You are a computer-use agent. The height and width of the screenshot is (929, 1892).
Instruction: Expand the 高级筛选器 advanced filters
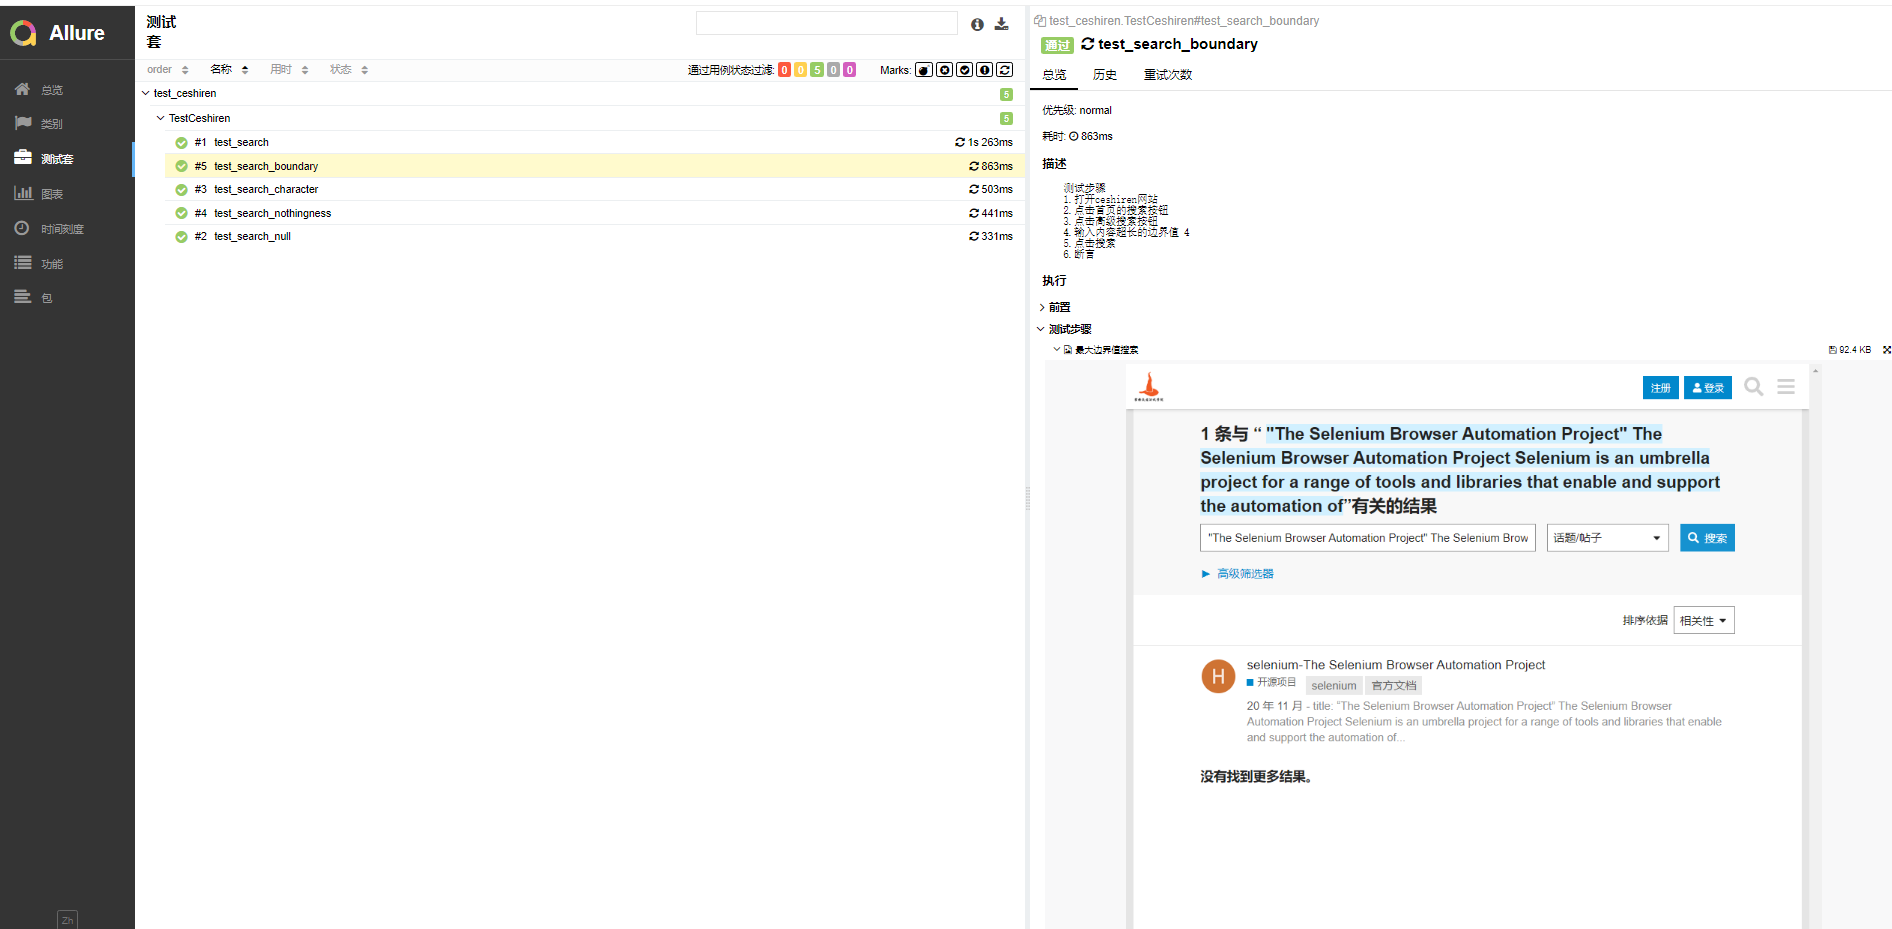(x=1238, y=574)
